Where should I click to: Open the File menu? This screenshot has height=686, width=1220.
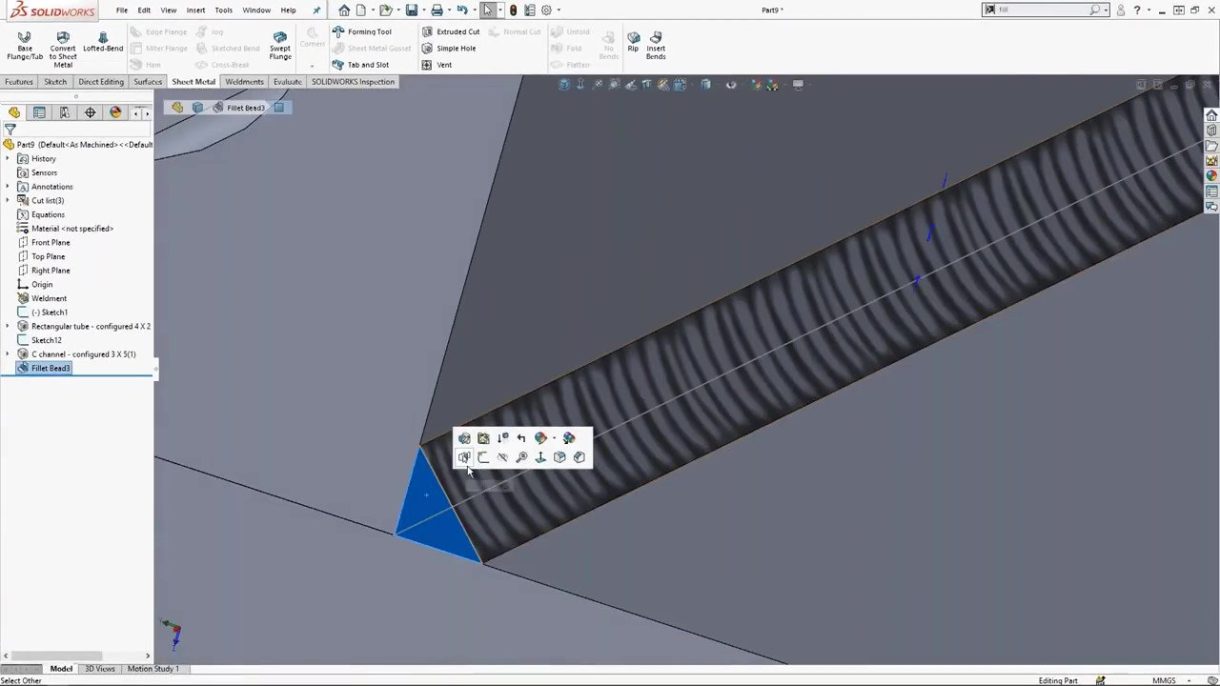[121, 10]
